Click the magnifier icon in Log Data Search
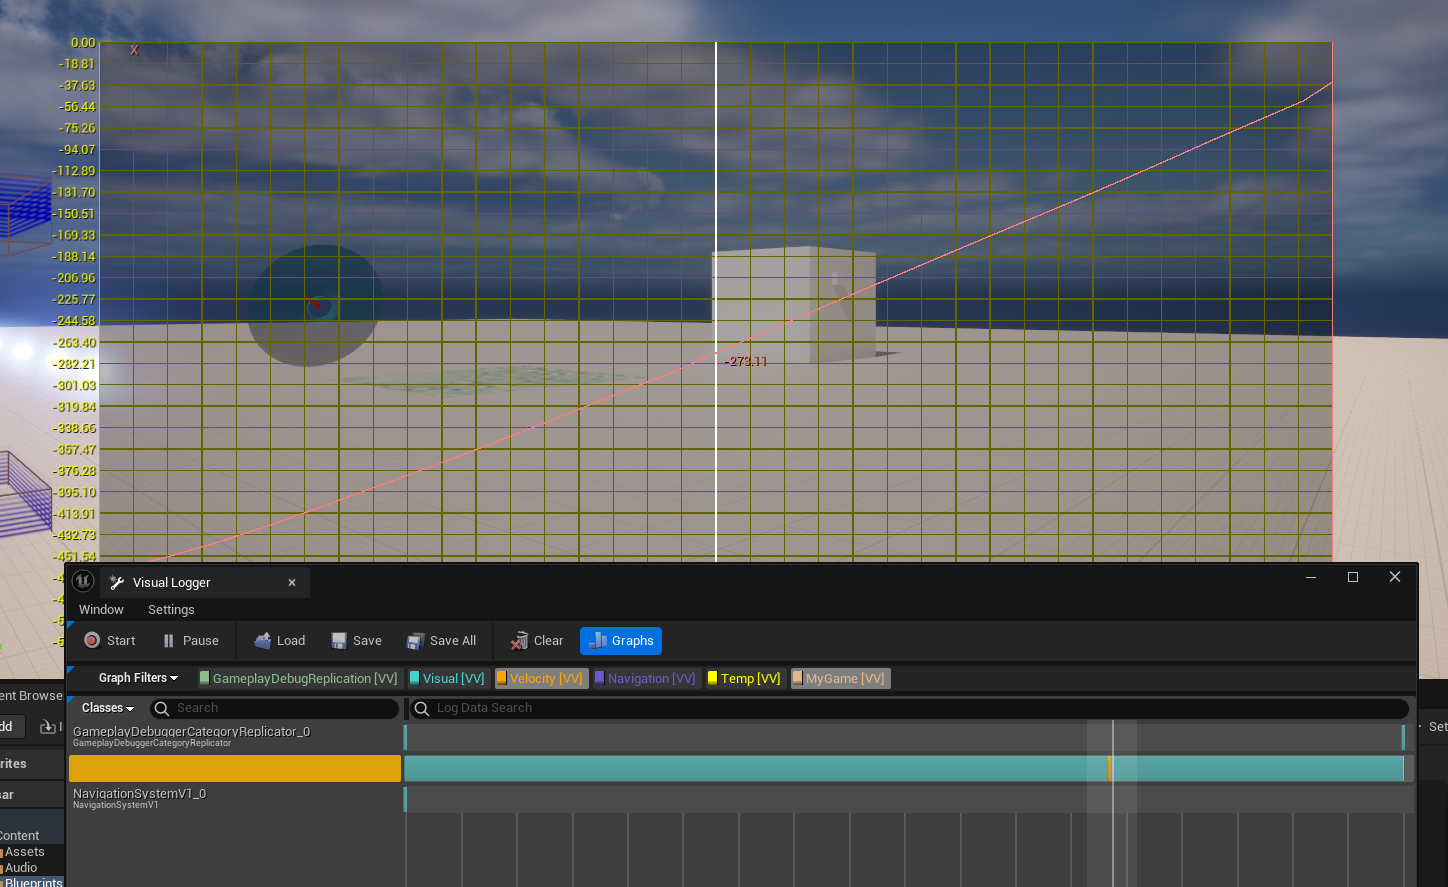 pos(422,708)
